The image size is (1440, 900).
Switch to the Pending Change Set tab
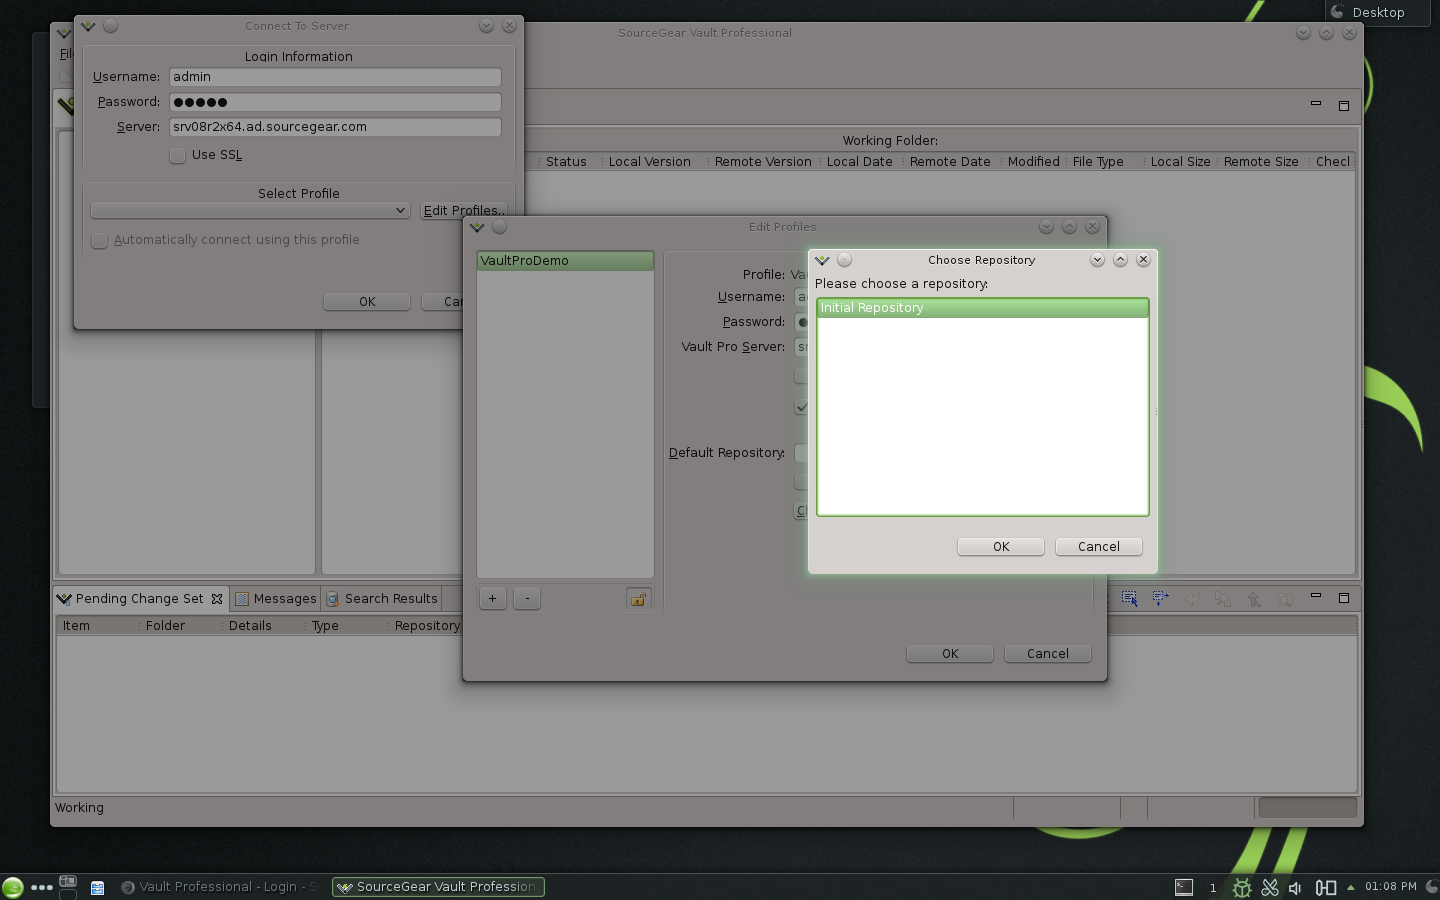(x=139, y=599)
